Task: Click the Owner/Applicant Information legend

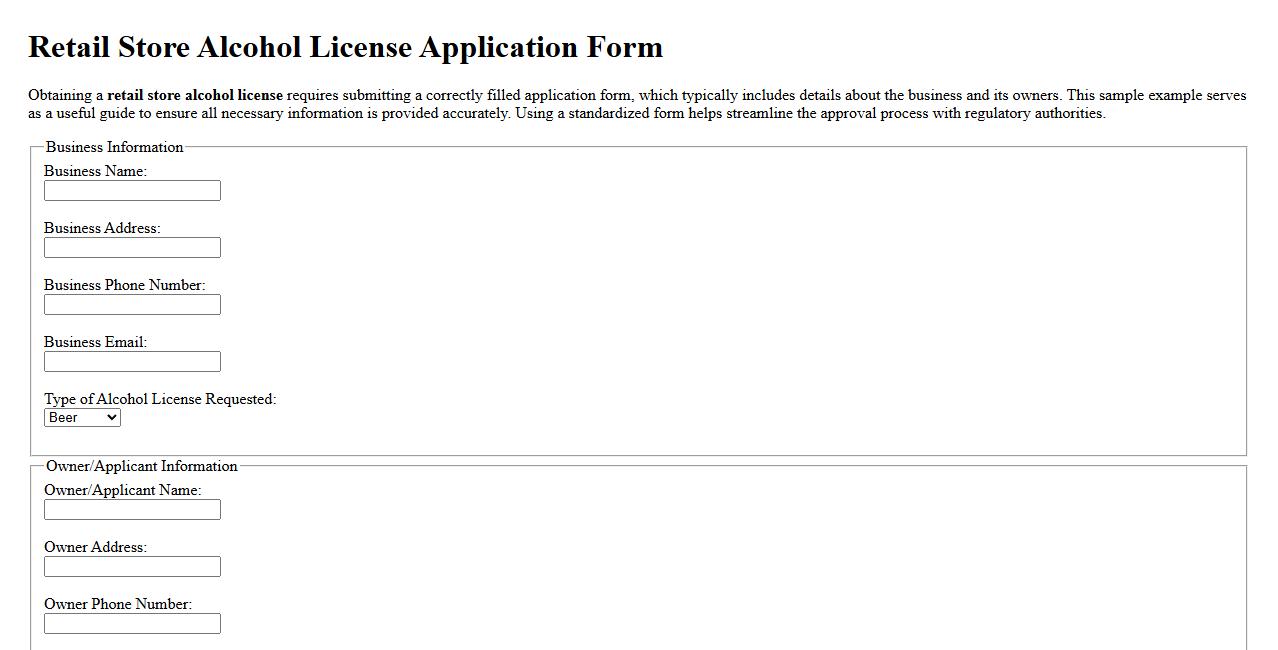Action: (x=142, y=466)
